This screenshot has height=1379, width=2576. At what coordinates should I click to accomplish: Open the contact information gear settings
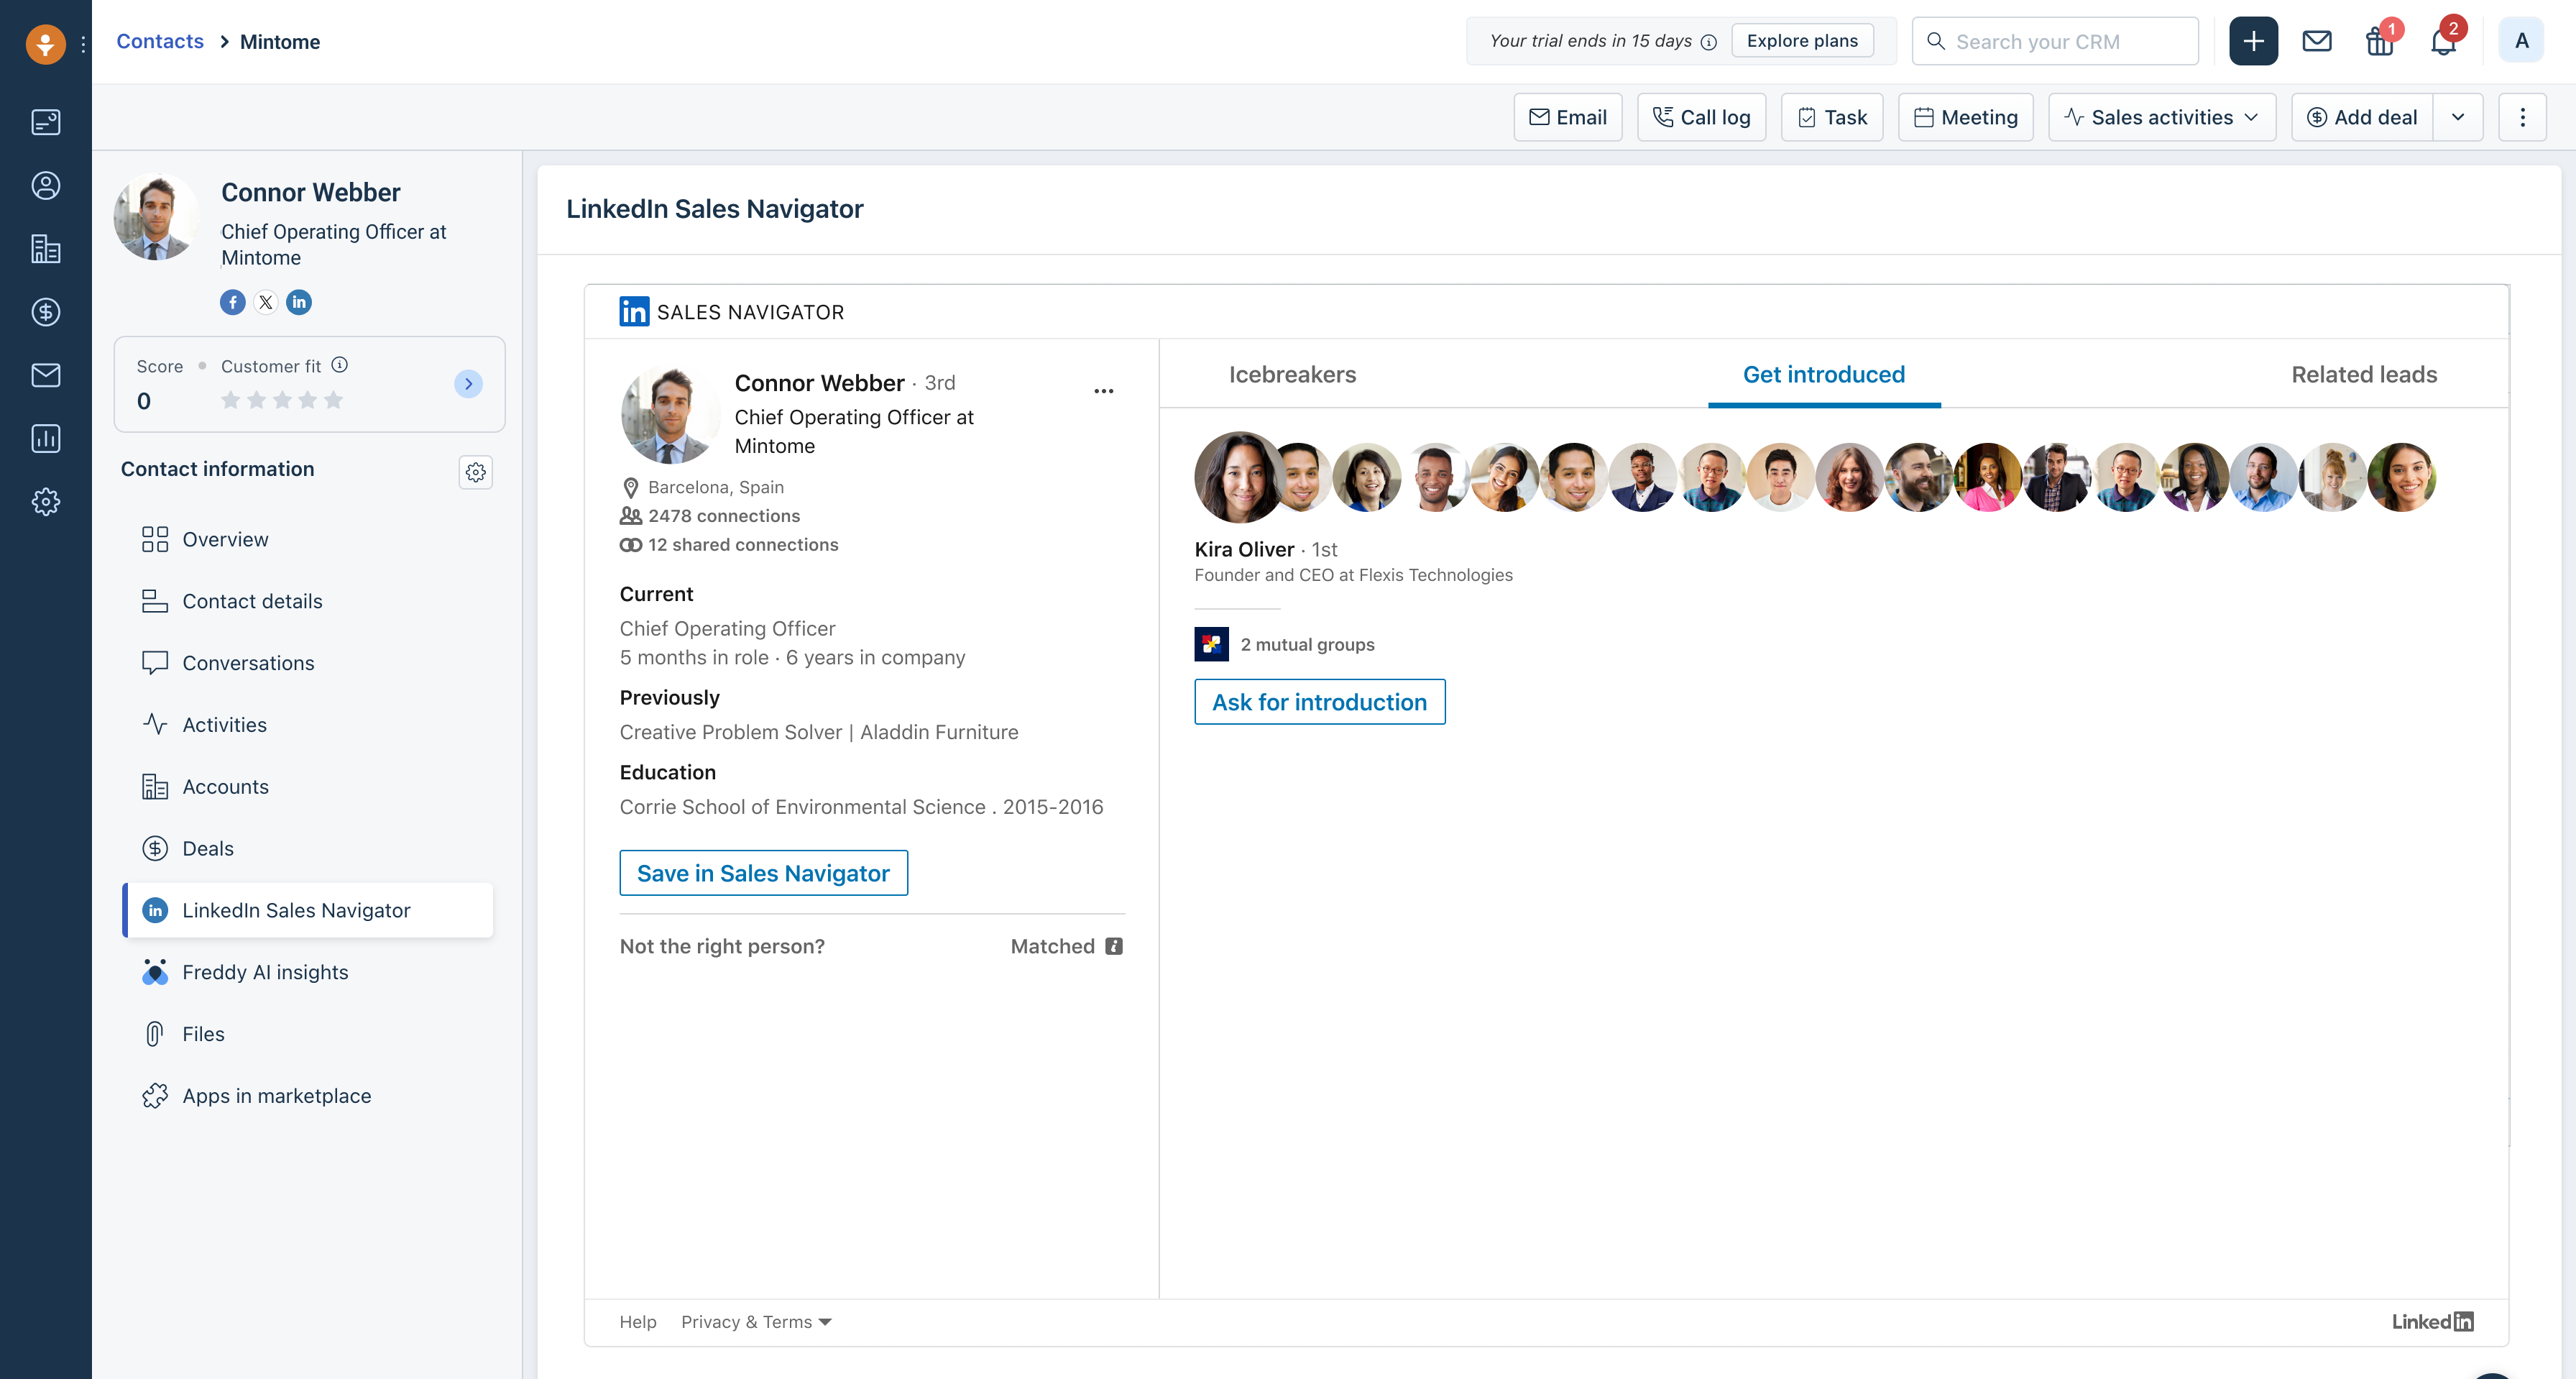[x=476, y=471]
